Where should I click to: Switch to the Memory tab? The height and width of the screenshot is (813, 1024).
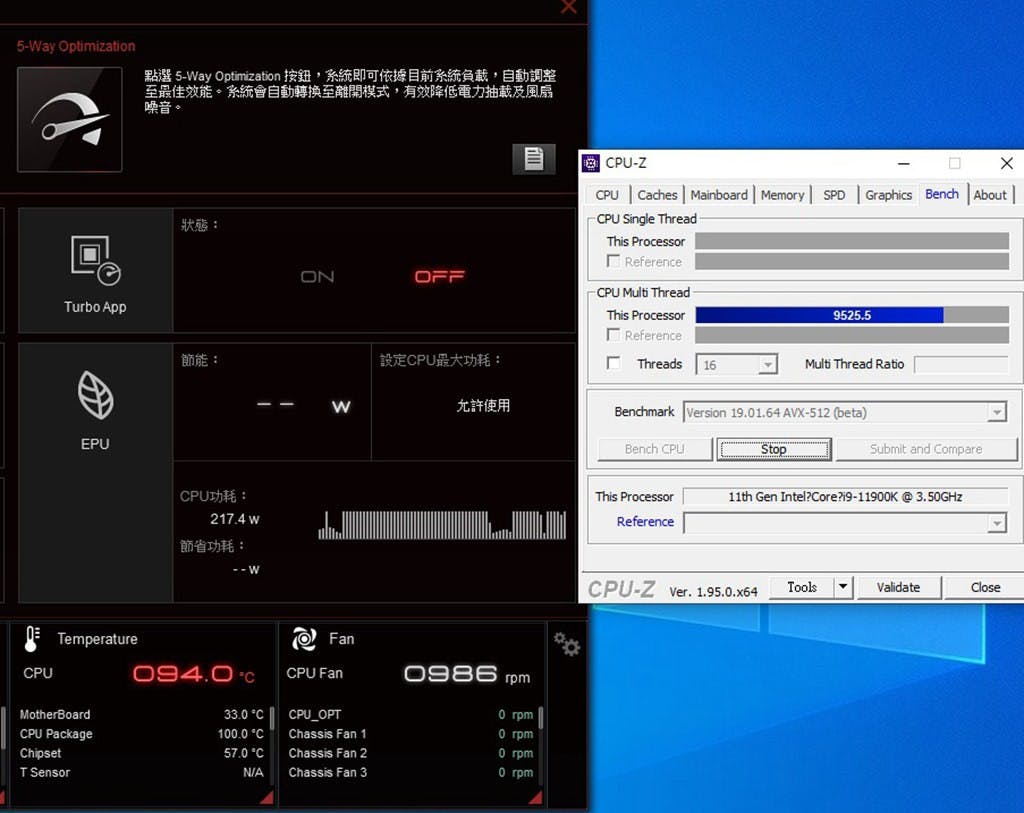782,195
